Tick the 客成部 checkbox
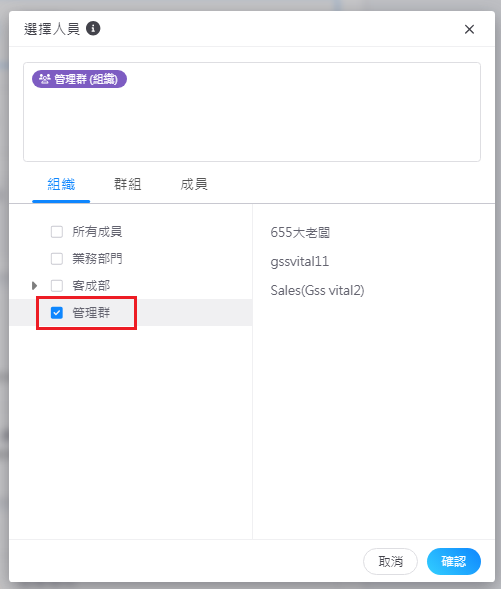The height and width of the screenshot is (589, 501). [57, 286]
